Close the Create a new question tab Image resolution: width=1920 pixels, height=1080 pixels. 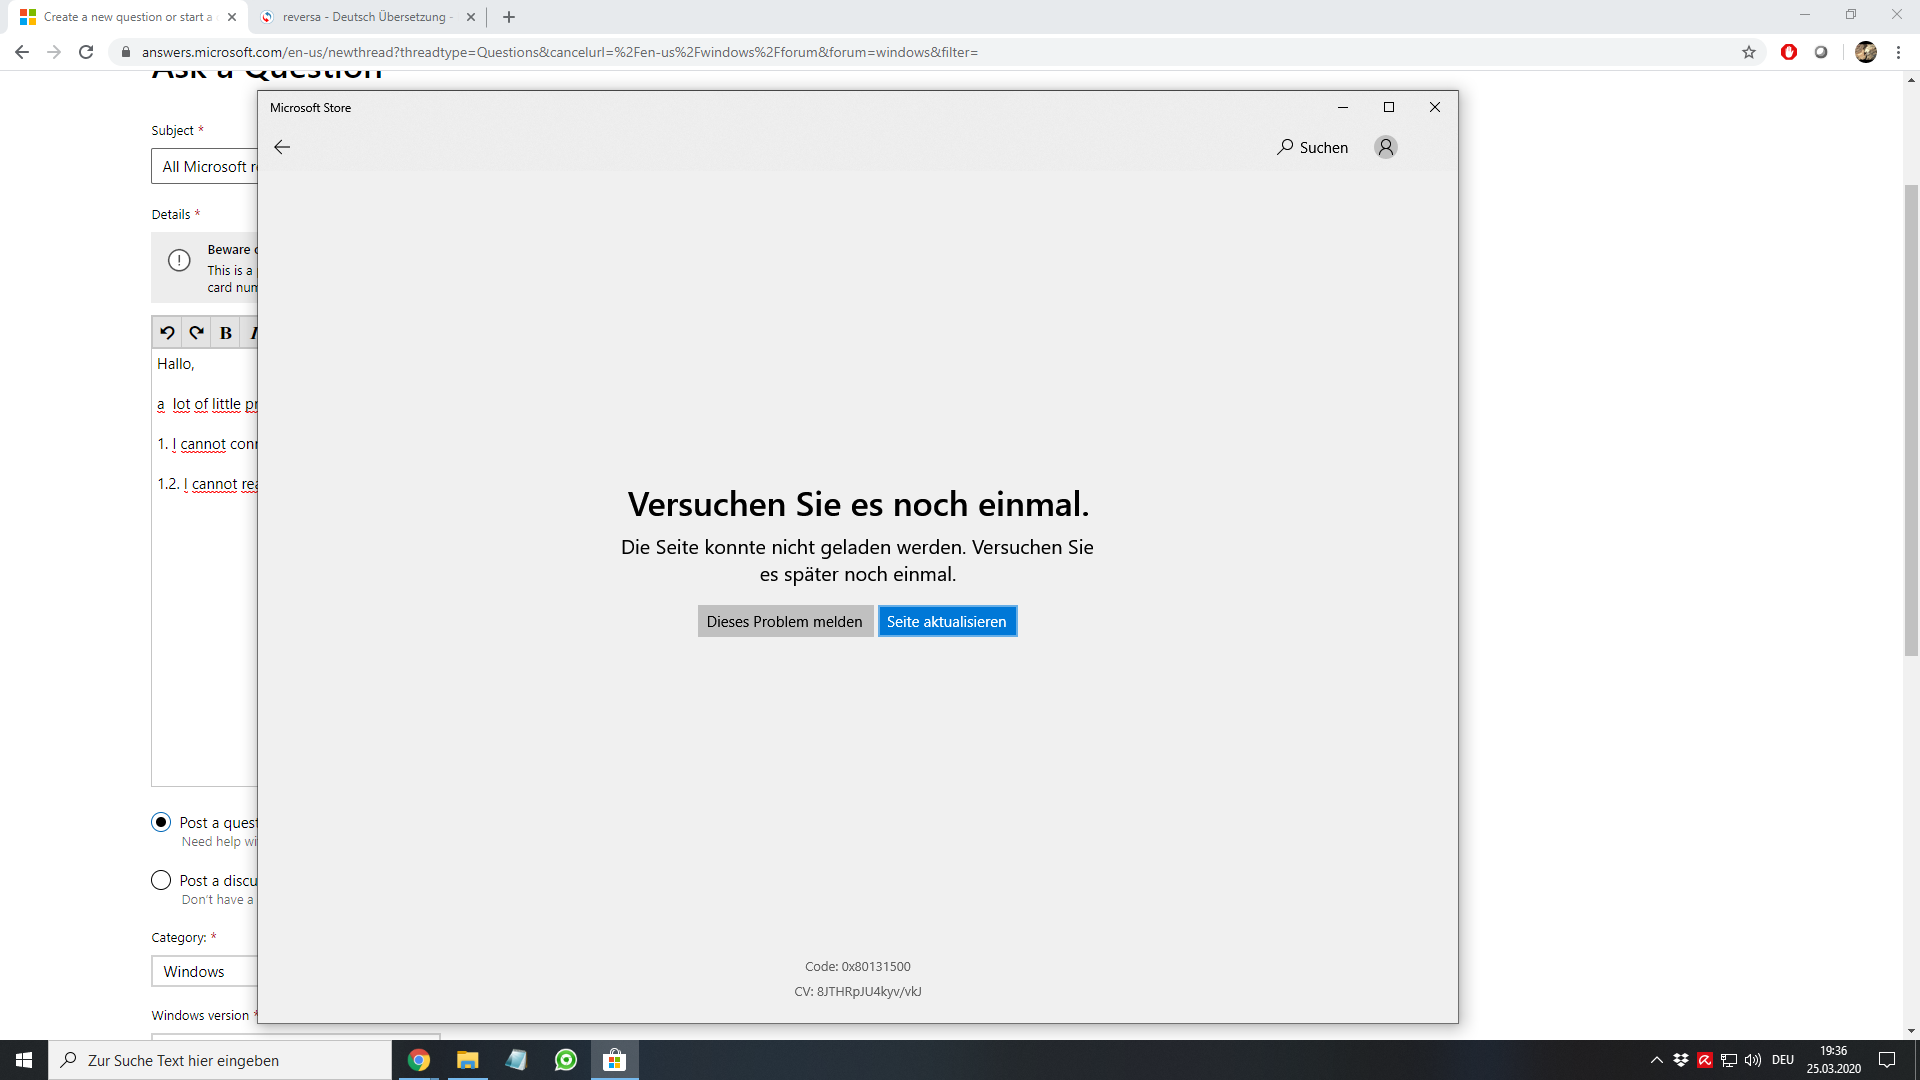coord(232,17)
